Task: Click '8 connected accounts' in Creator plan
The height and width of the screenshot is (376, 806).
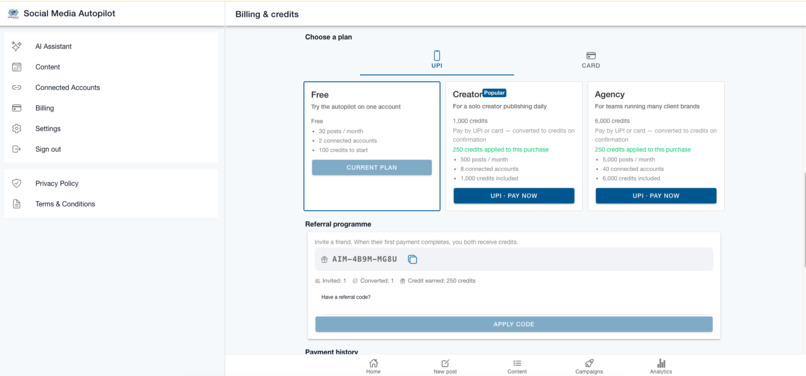Action: (x=489, y=169)
